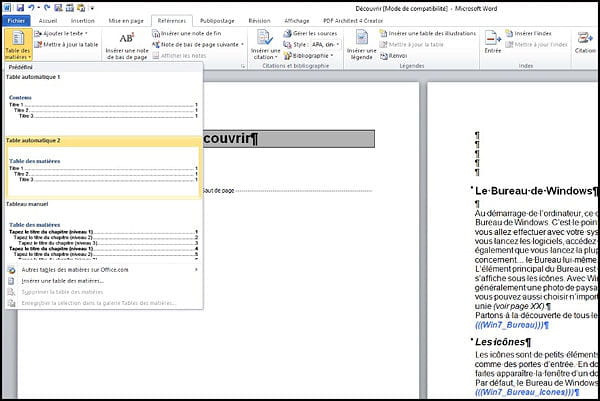600x401 pixels.
Task: Click Supprimer la table des matières entry
Action: [103, 292]
